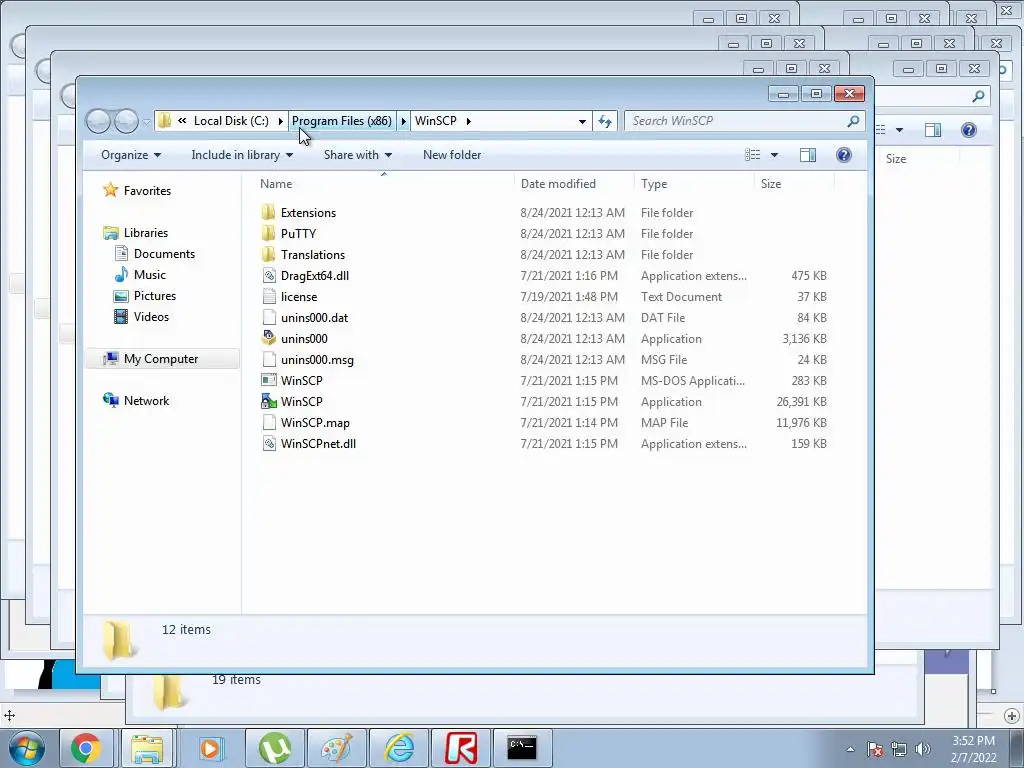The height and width of the screenshot is (768, 1024).
Task: Launch Google Chrome from the taskbar
Action: (x=86, y=748)
